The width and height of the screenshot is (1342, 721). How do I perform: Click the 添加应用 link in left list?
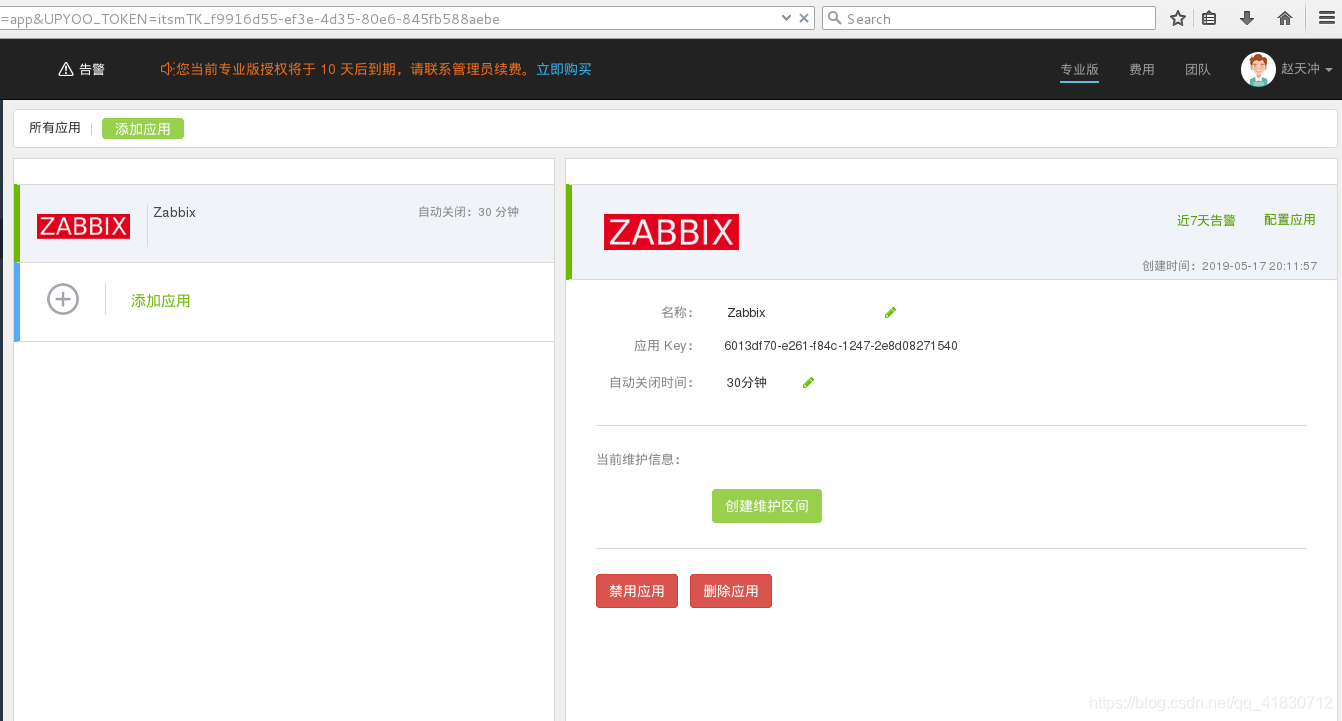pyautogui.click(x=161, y=300)
